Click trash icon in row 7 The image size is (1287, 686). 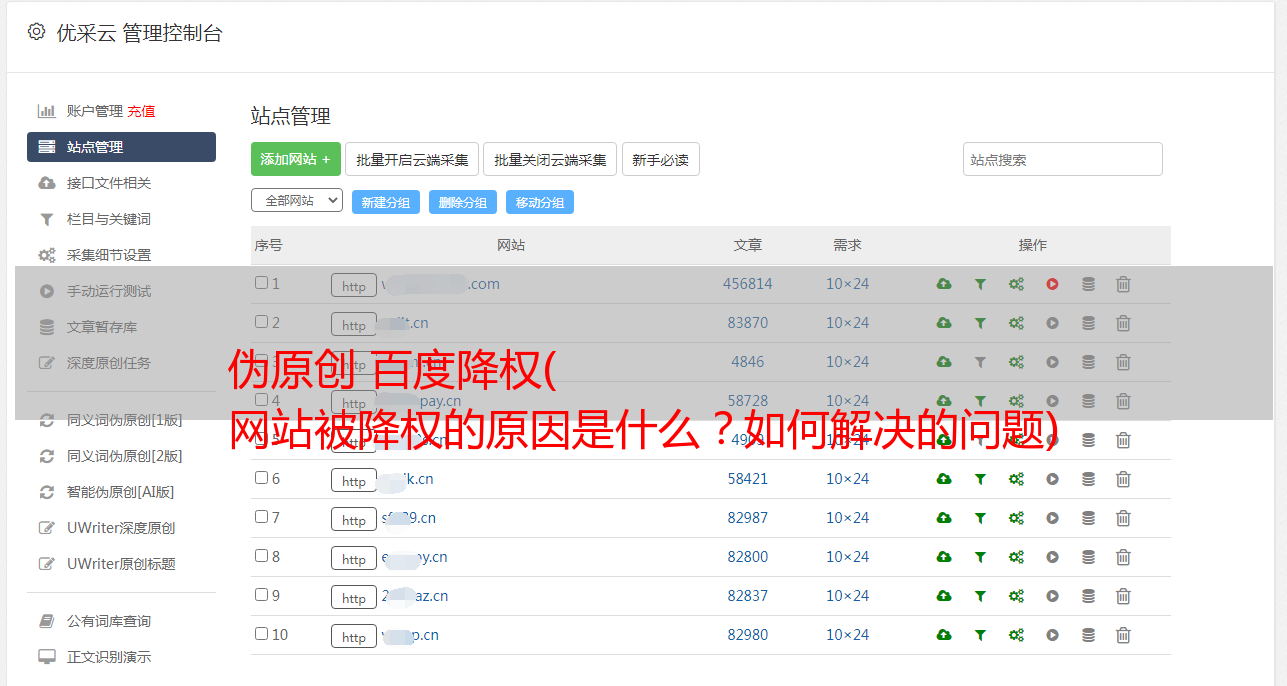pos(1123,518)
